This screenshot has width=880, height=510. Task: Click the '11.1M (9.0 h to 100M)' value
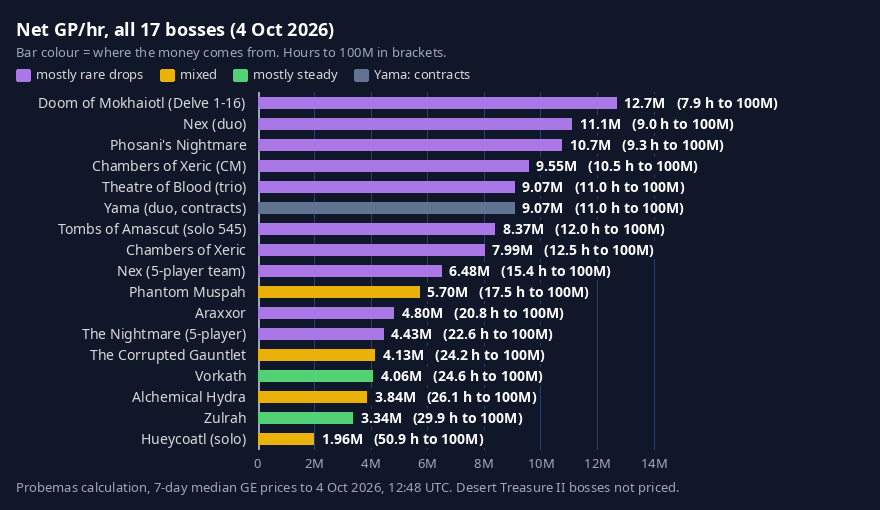(657, 124)
